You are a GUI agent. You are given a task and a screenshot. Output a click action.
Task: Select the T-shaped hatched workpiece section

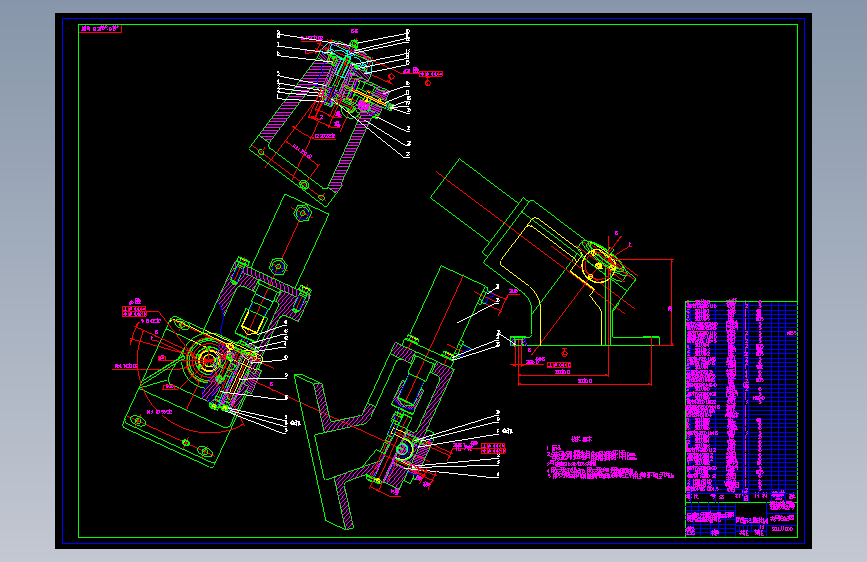[x=336, y=451]
